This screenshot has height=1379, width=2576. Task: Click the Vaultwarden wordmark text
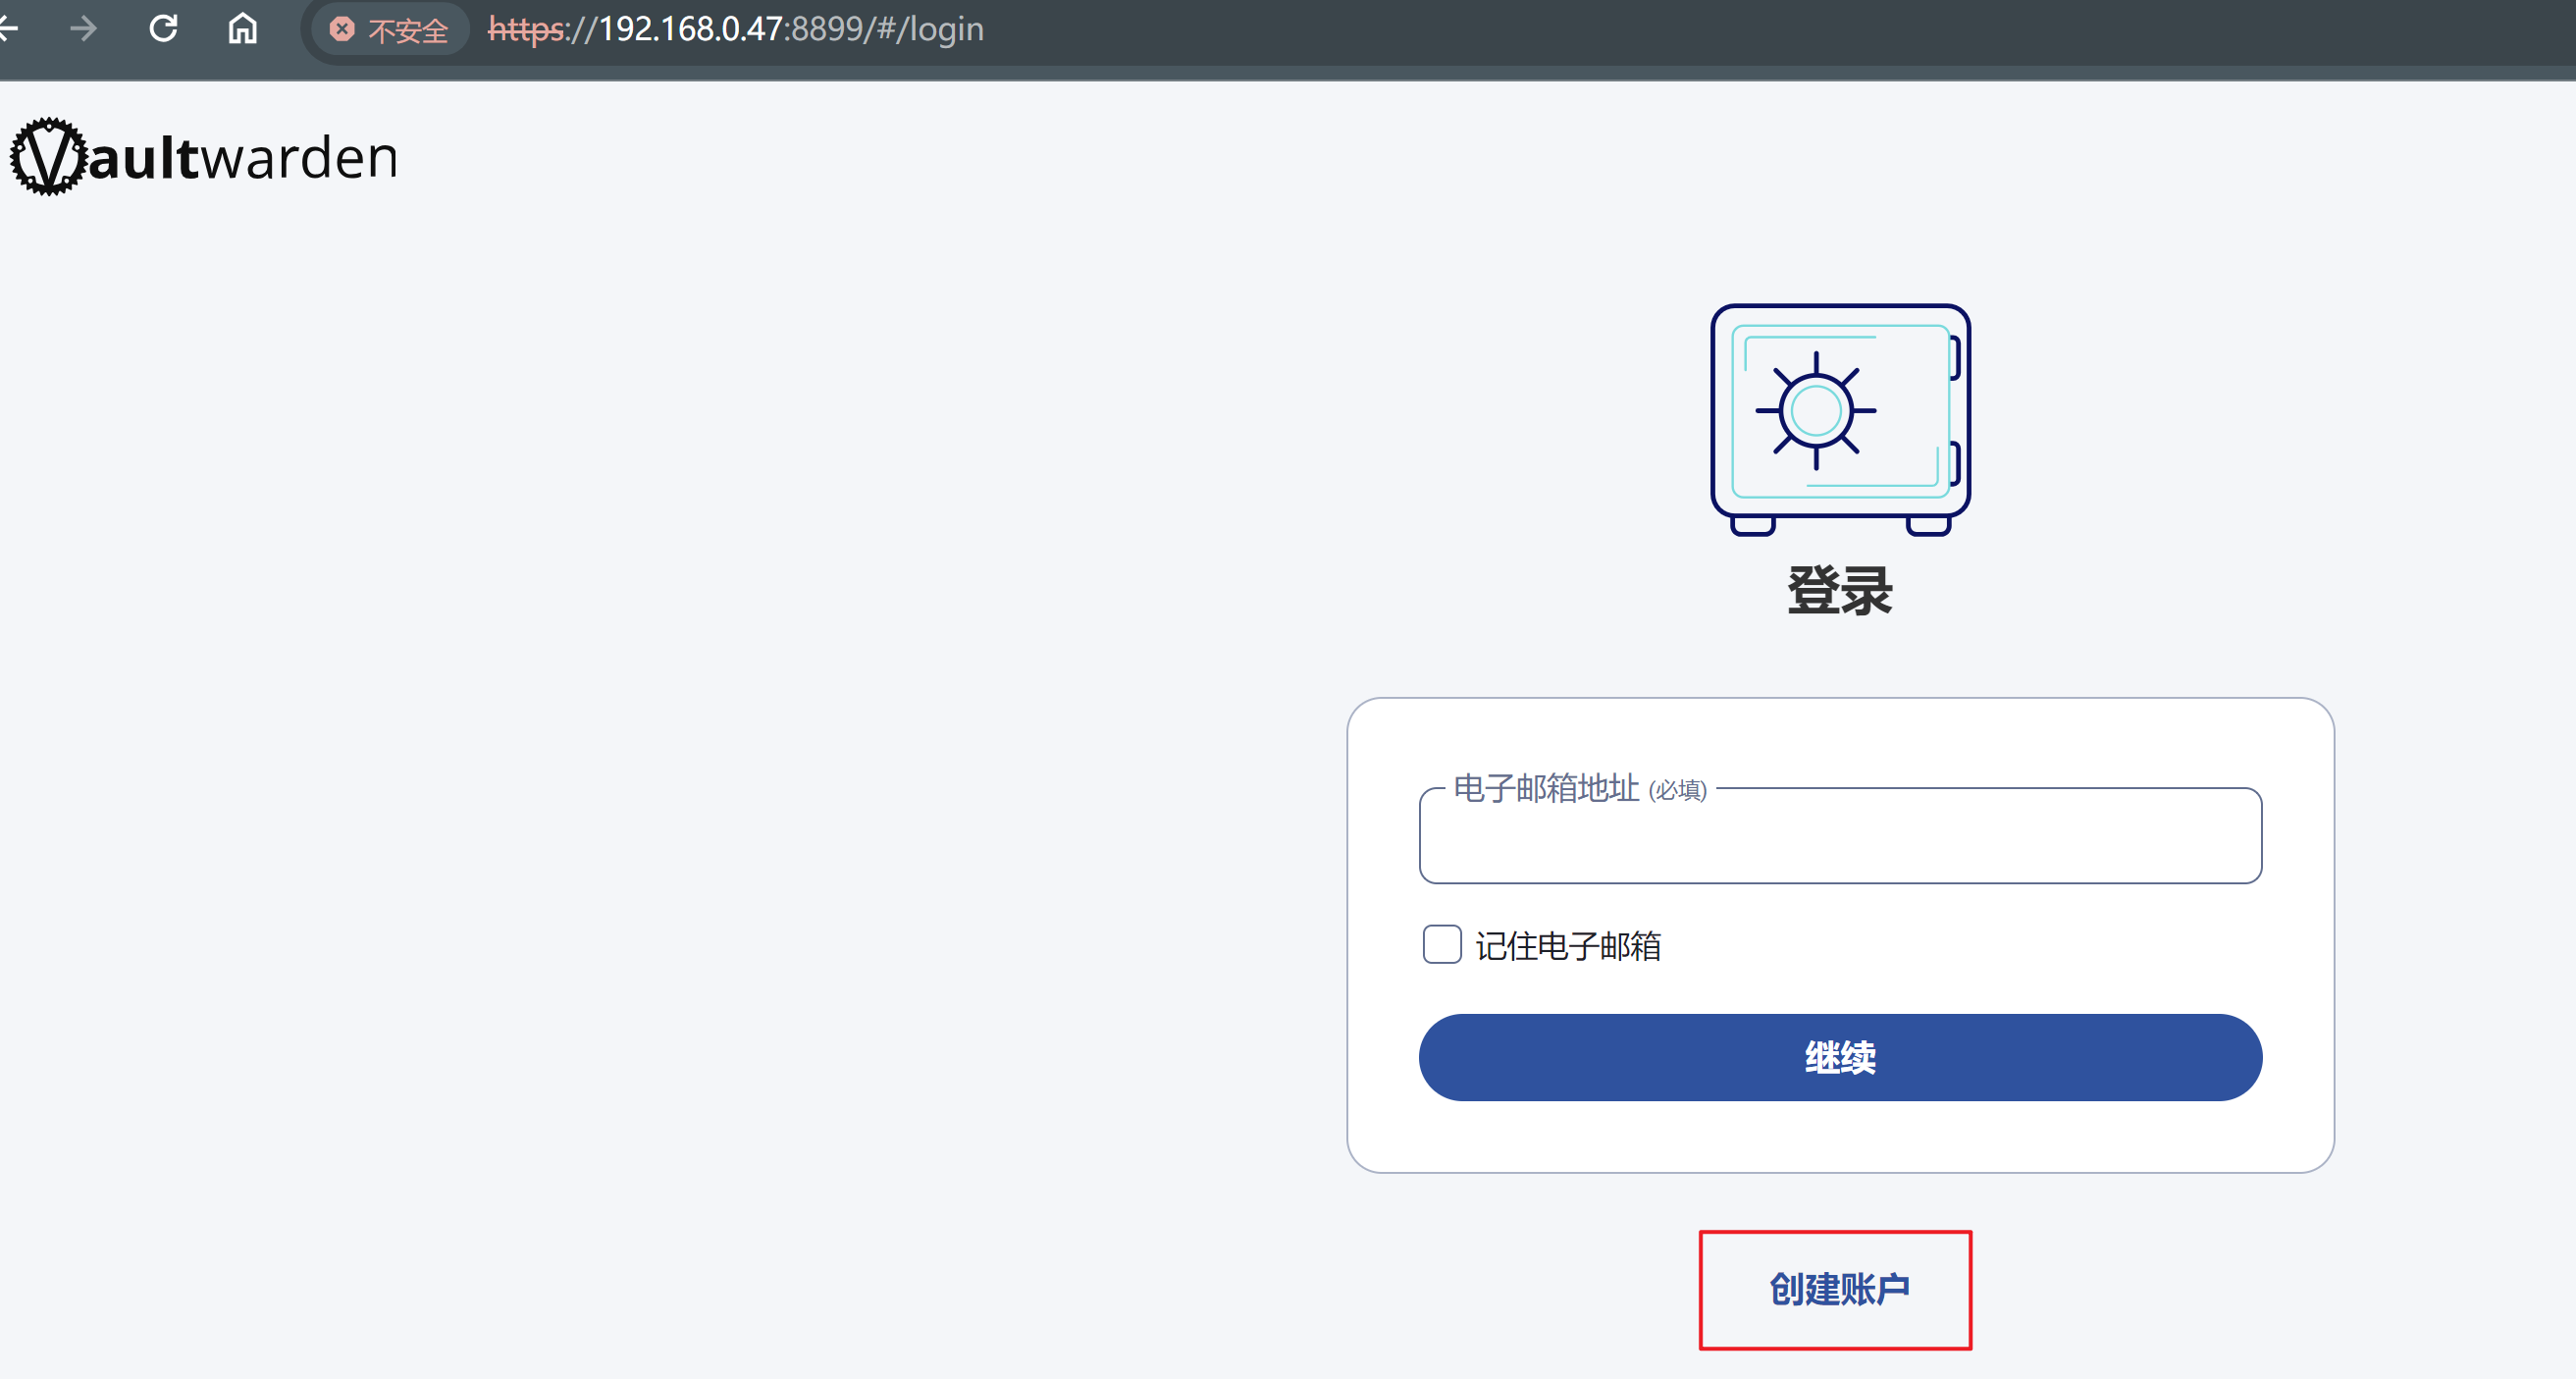[244, 158]
